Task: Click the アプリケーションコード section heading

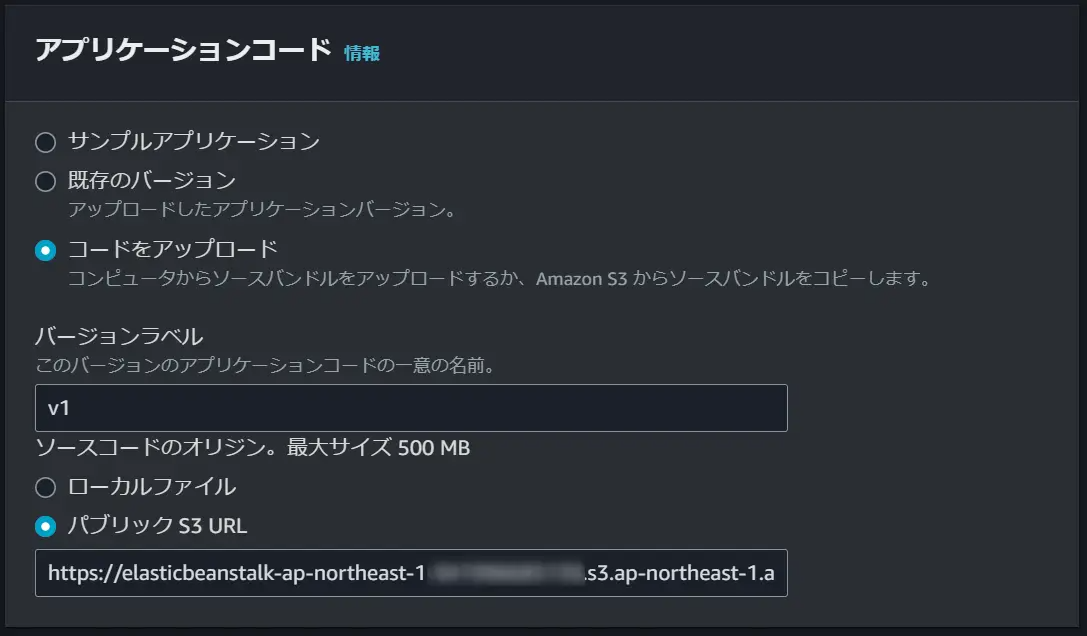Action: (x=184, y=50)
